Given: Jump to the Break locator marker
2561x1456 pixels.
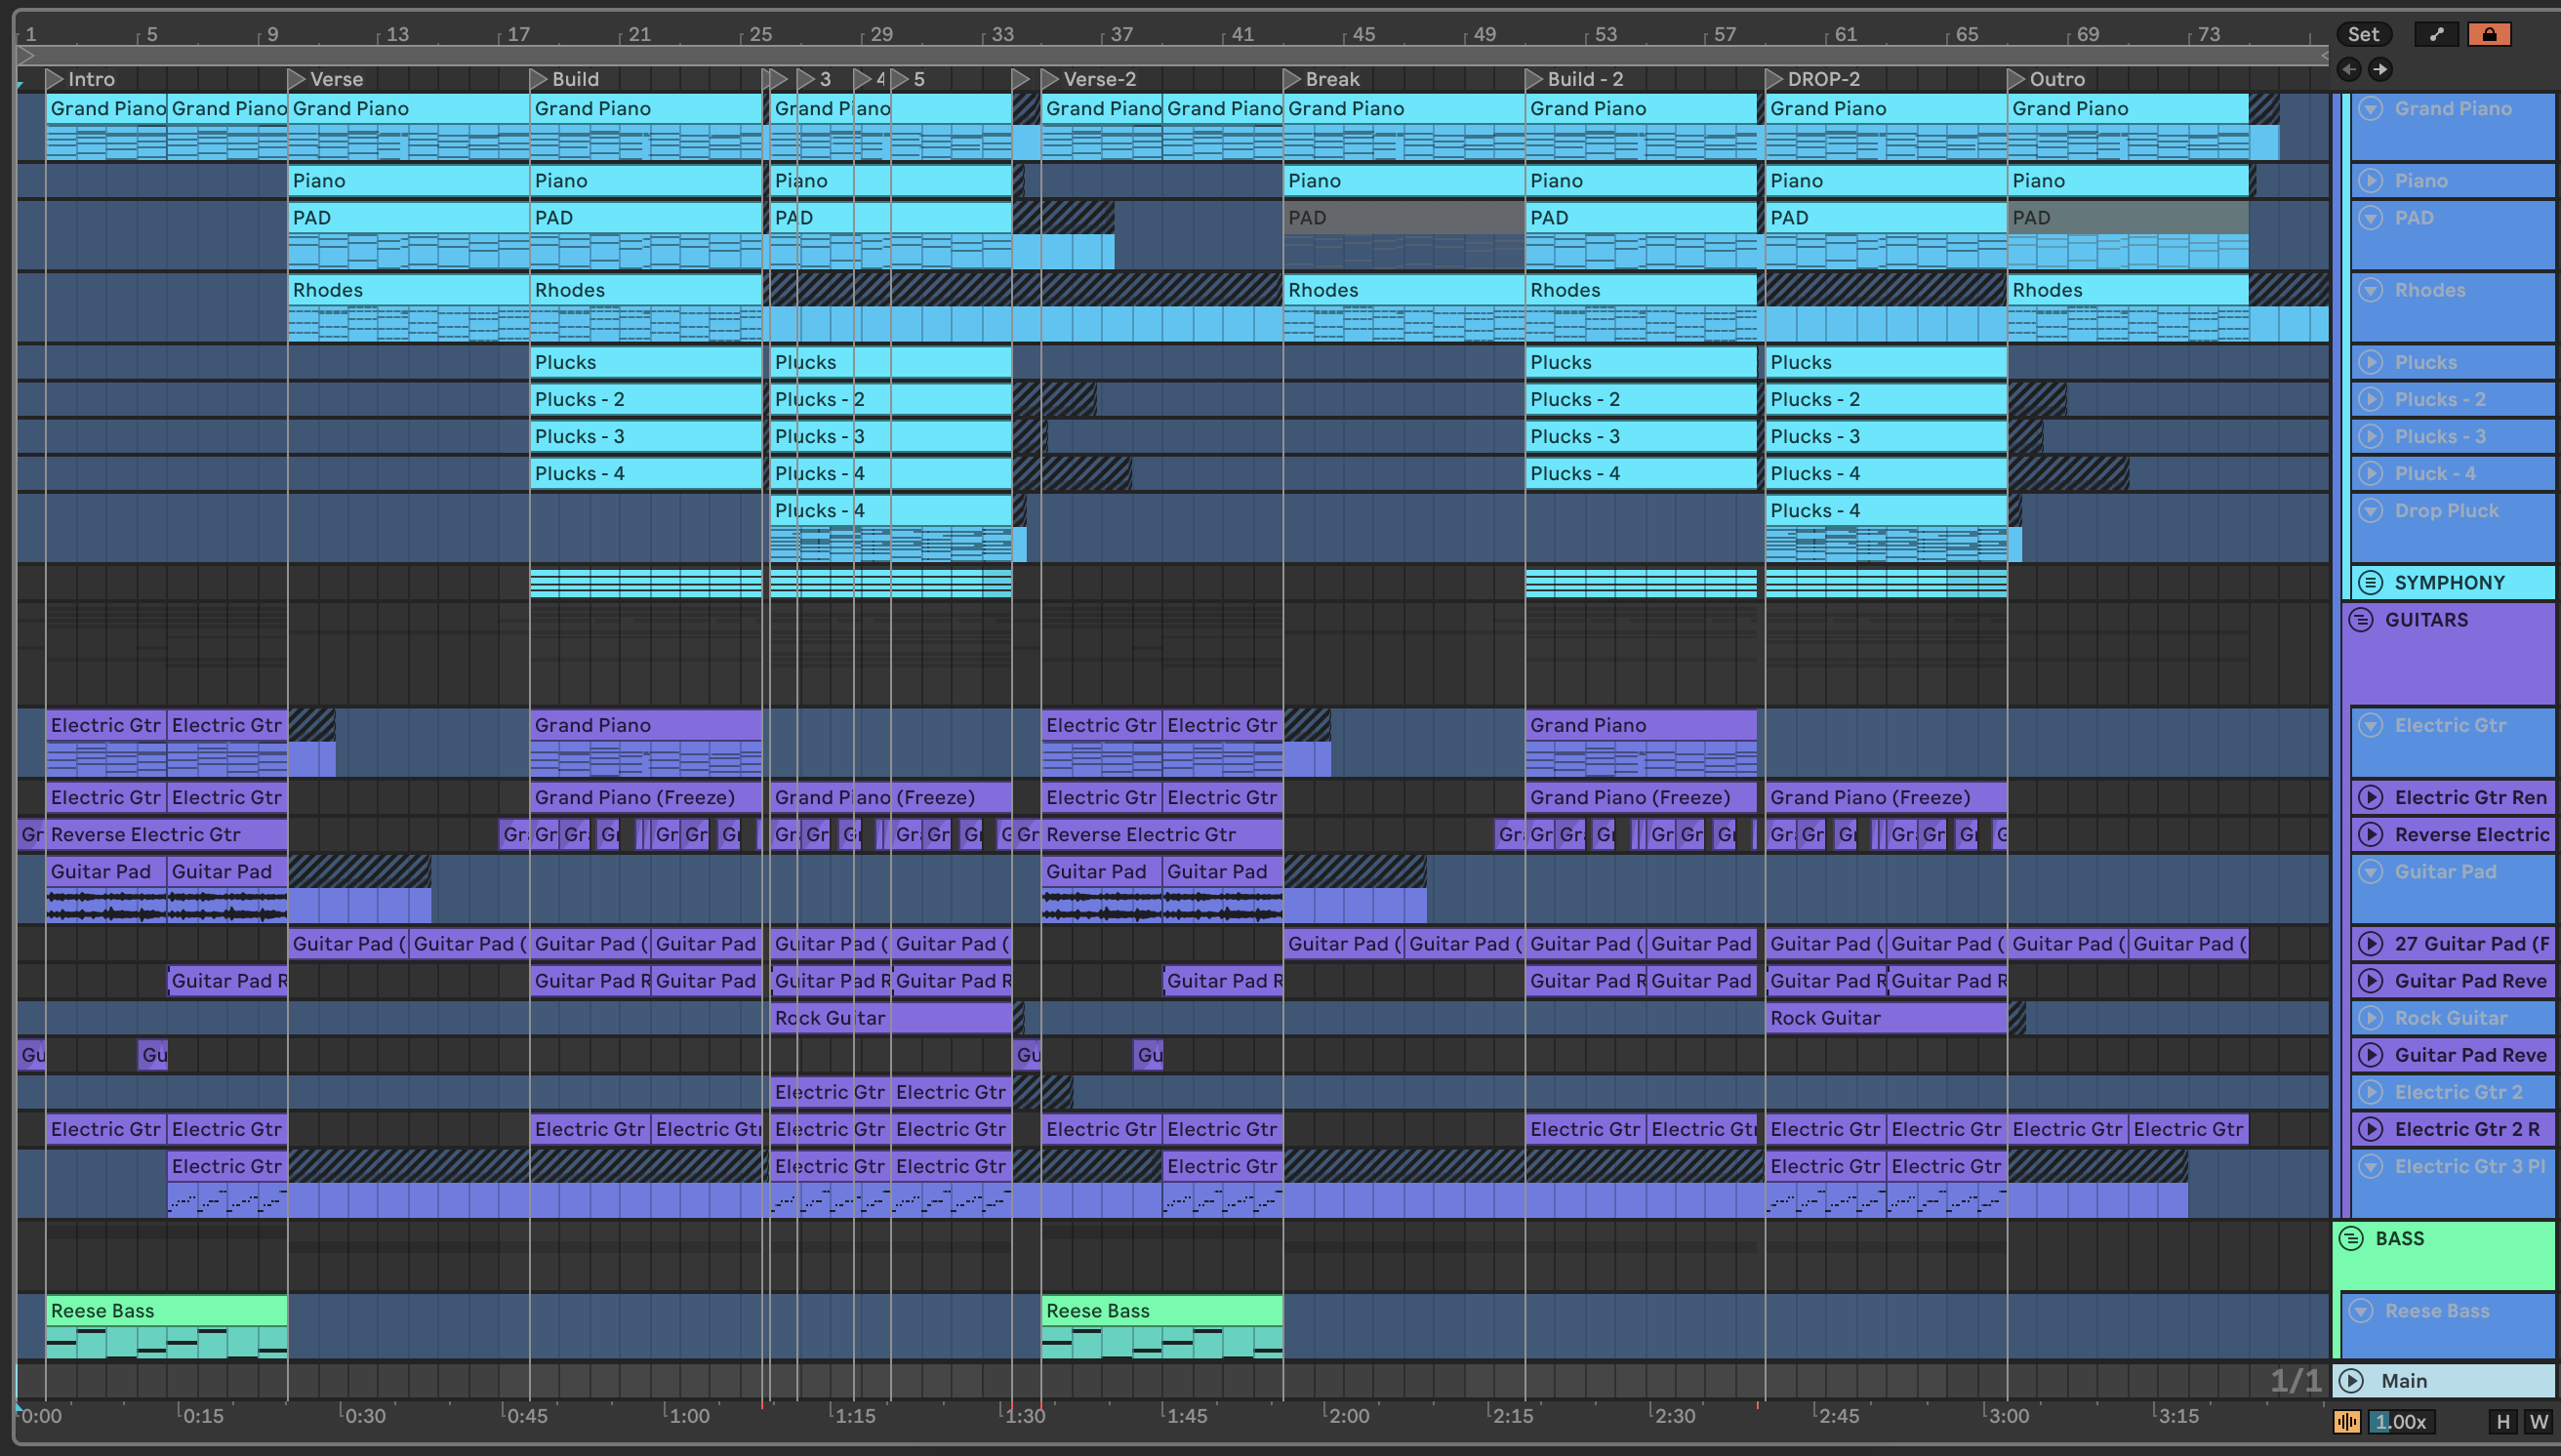Looking at the screenshot, I should 1291,78.
